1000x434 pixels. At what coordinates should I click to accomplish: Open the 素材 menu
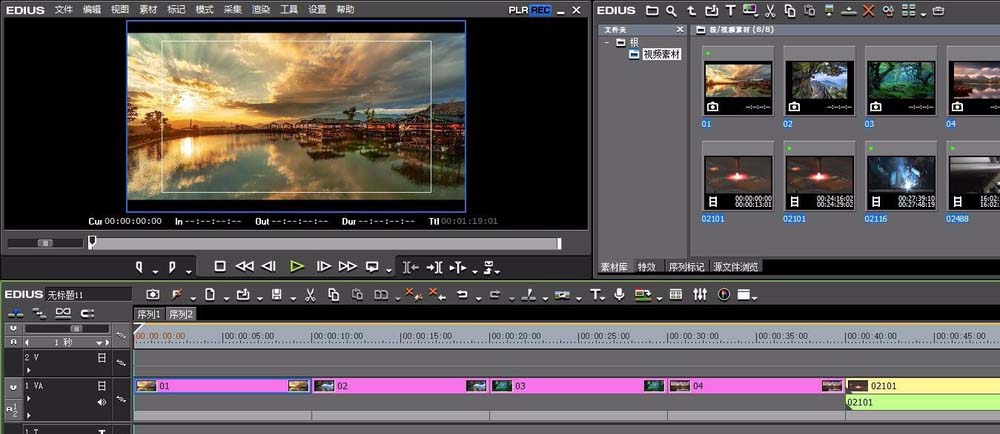click(x=148, y=10)
